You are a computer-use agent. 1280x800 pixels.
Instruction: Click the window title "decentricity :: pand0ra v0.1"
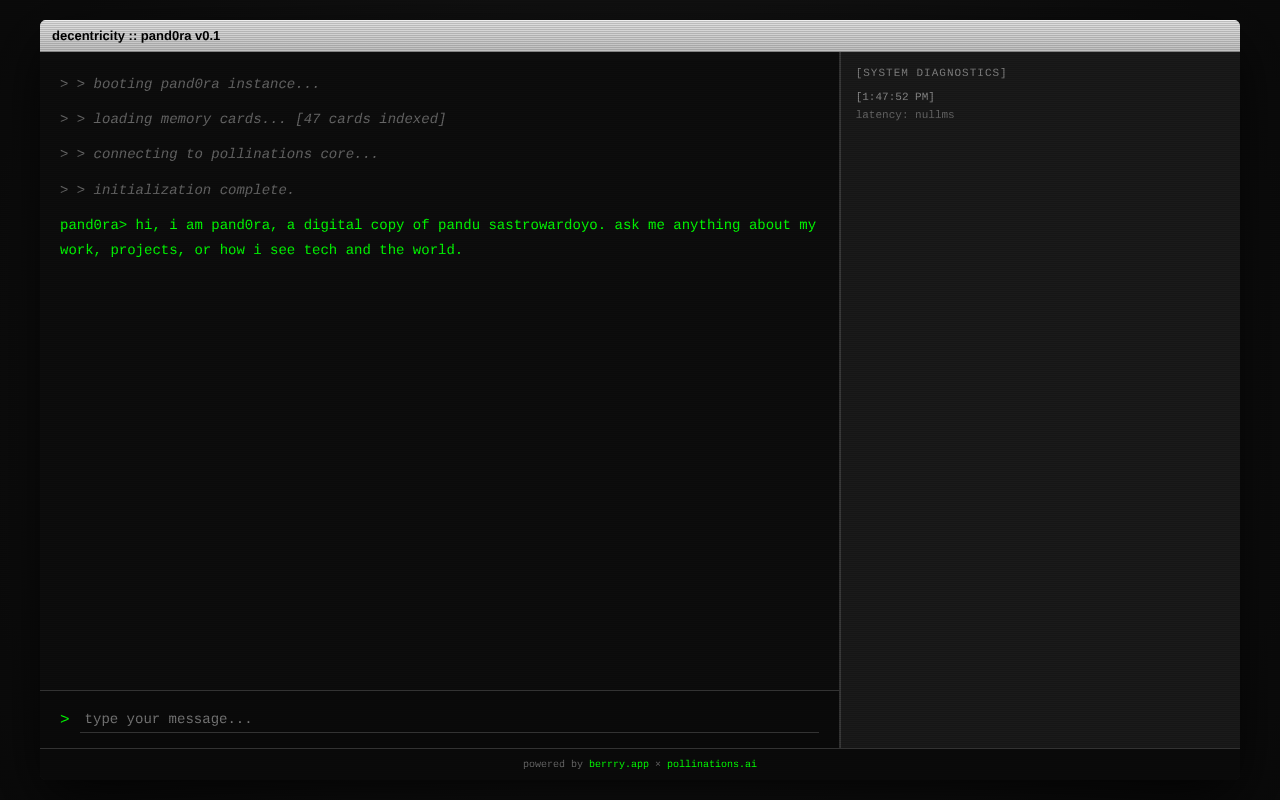coord(136,36)
